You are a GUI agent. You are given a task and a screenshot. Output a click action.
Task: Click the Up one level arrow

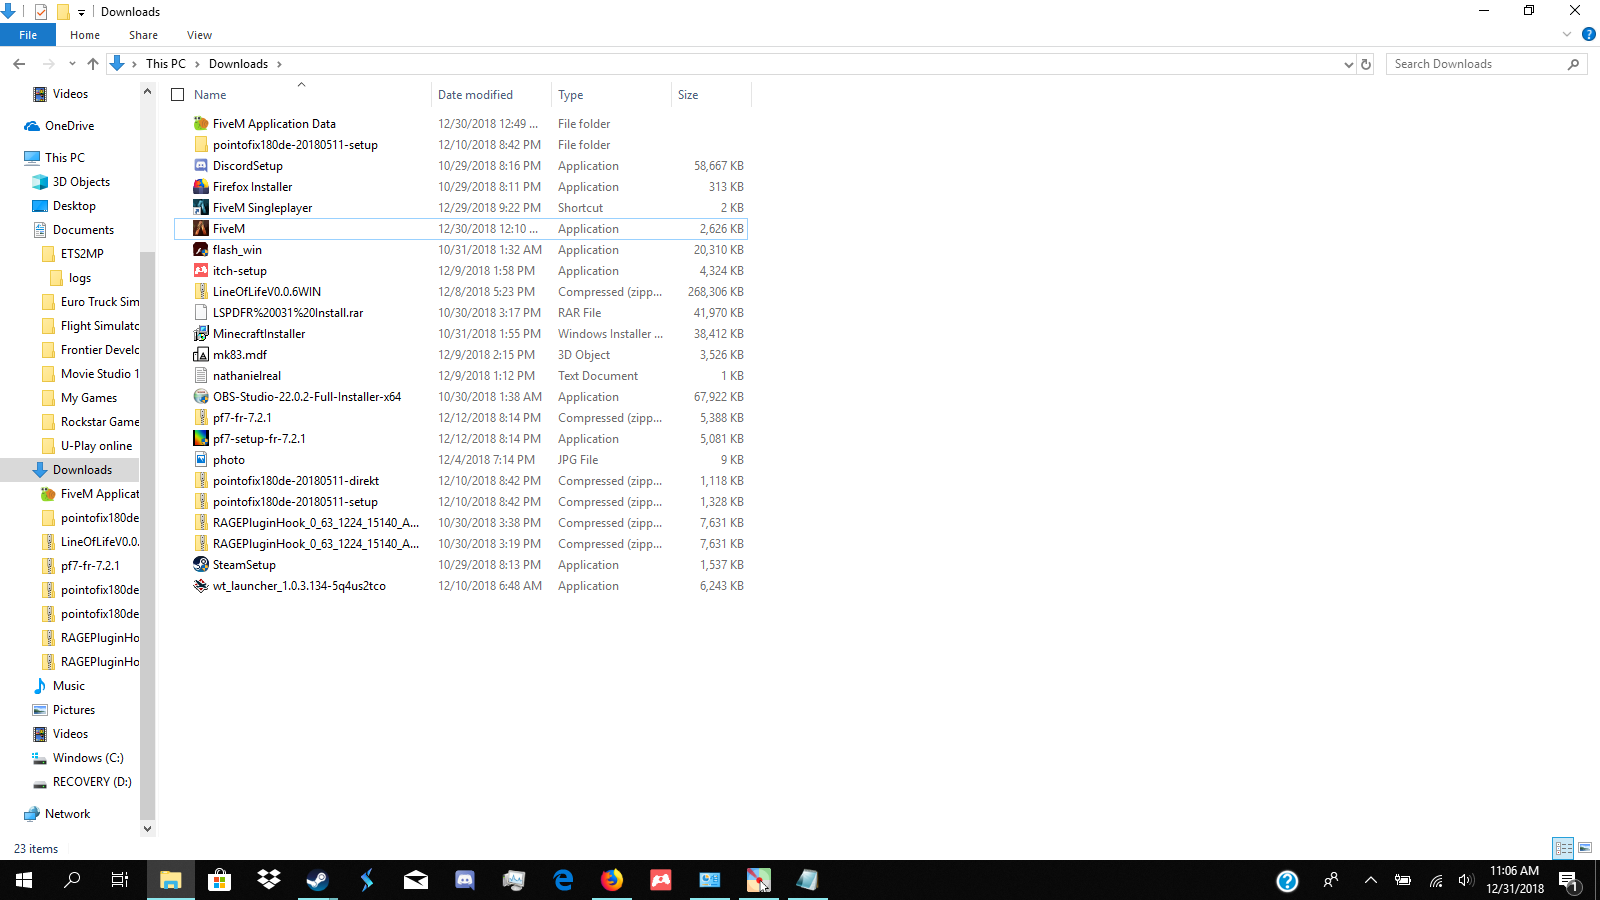(93, 64)
